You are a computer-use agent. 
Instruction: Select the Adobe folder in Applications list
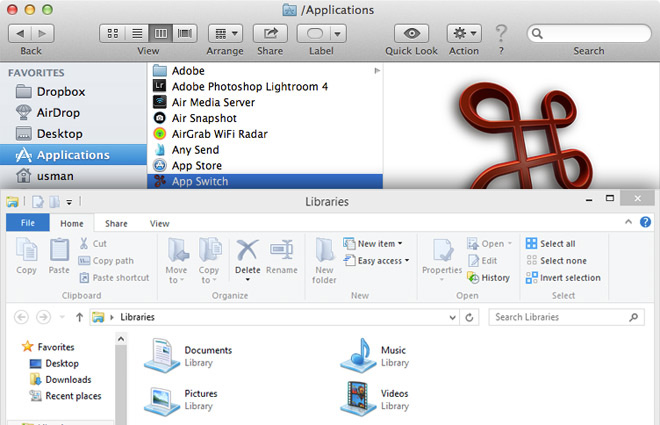click(x=265, y=71)
